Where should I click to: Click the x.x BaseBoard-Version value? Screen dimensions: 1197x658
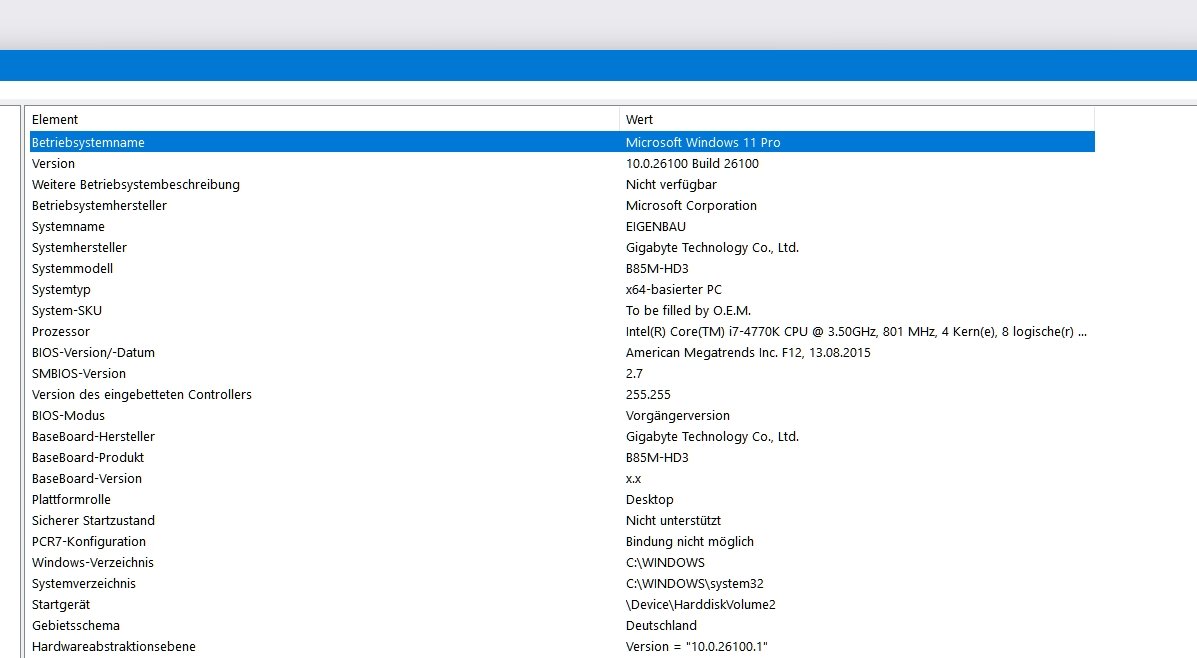634,479
